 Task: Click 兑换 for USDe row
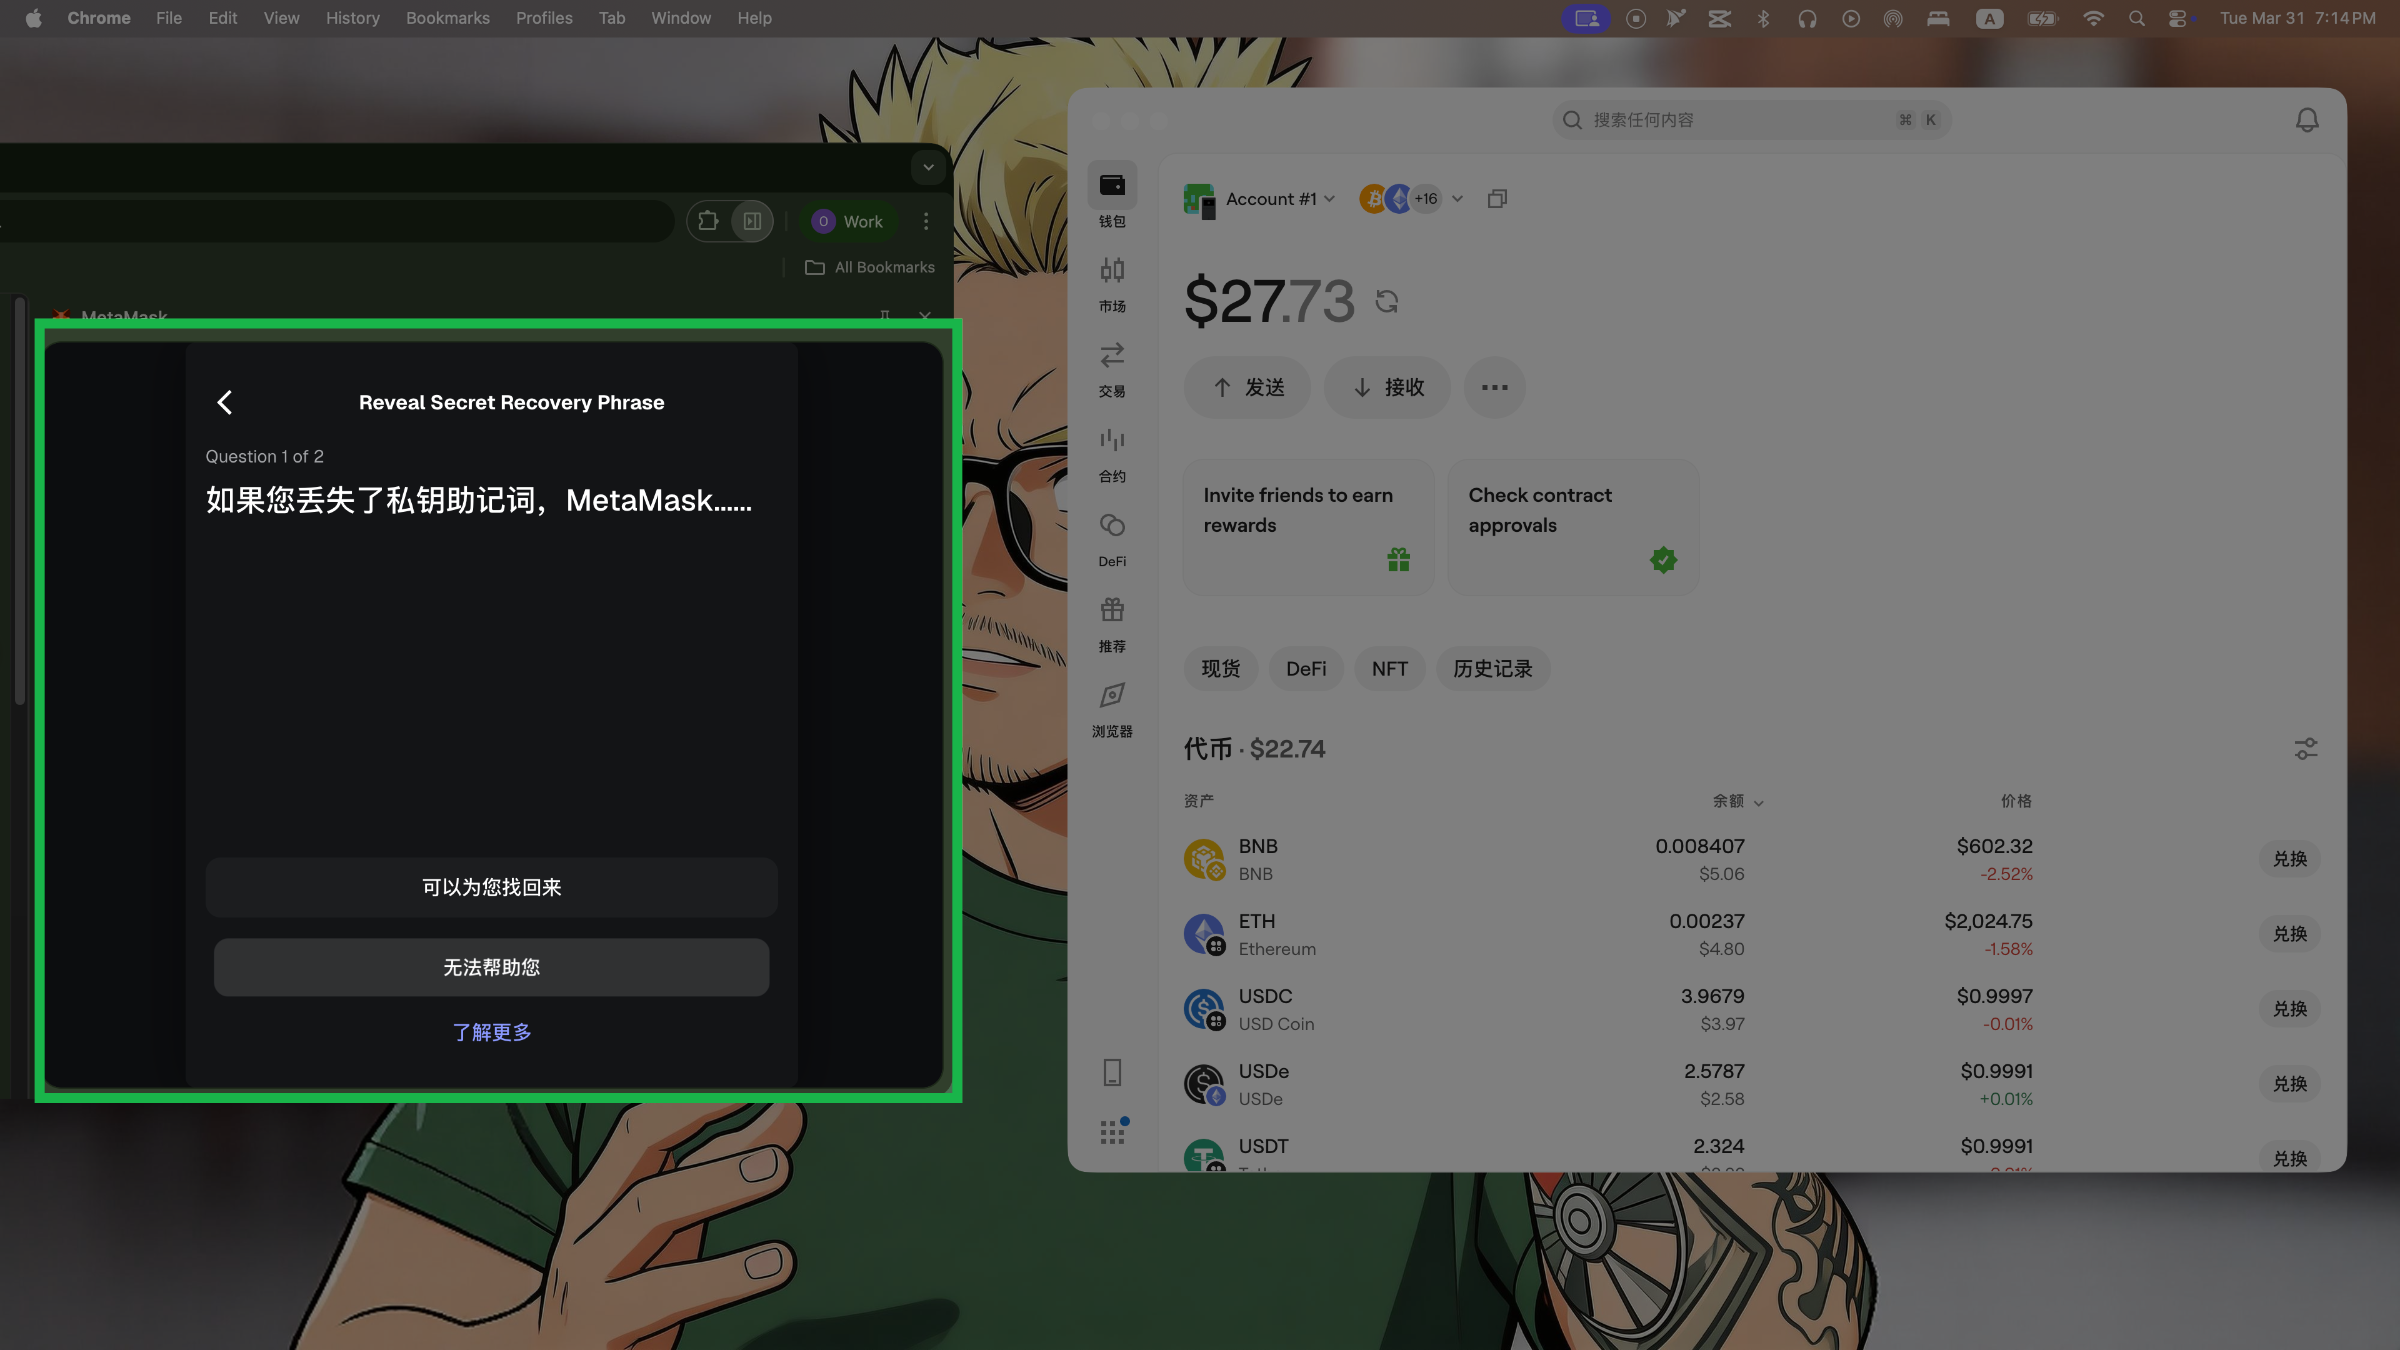point(2289,1084)
